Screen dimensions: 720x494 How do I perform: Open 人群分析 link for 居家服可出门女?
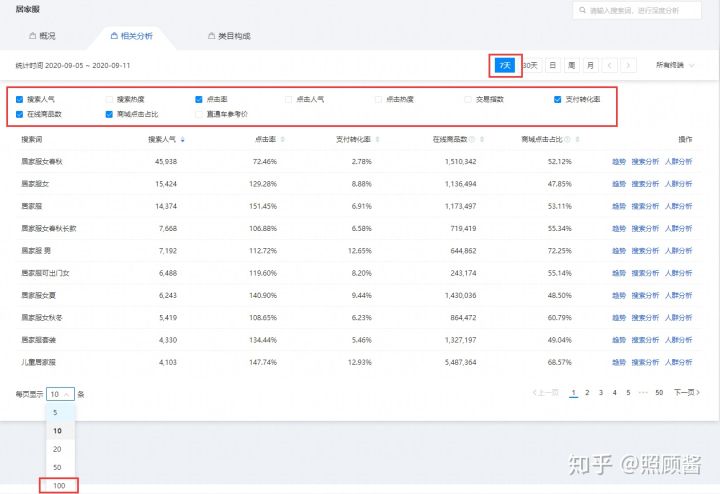click(x=679, y=273)
